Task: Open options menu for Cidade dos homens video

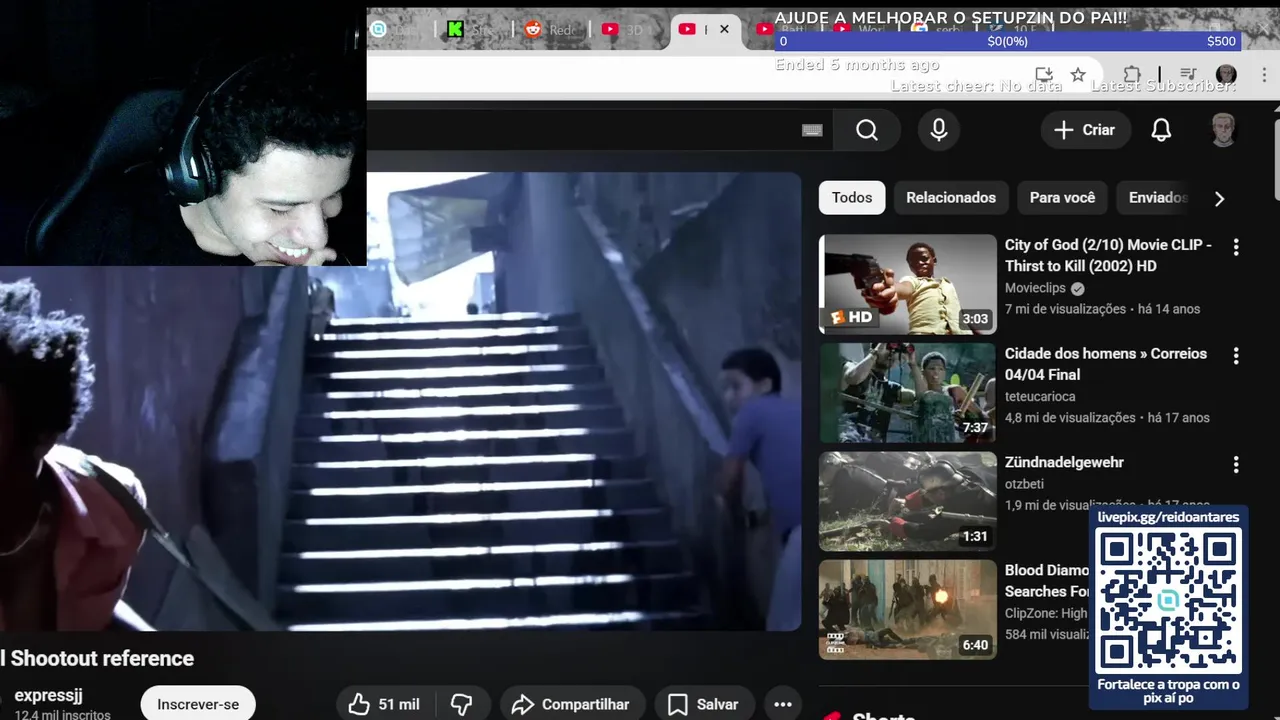Action: coord(1236,356)
